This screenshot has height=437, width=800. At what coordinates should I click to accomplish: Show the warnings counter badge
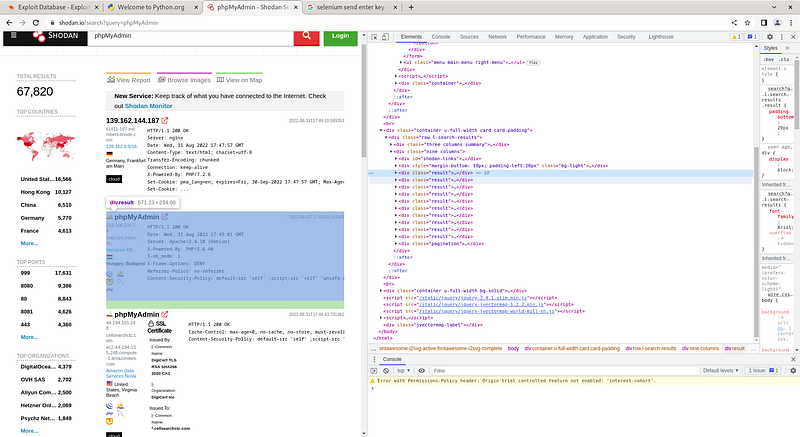tap(736, 37)
